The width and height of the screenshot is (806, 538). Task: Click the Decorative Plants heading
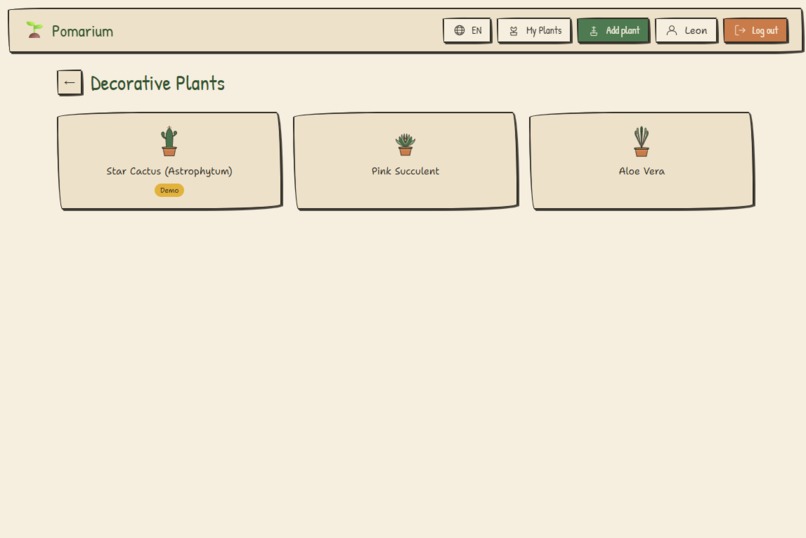point(157,83)
